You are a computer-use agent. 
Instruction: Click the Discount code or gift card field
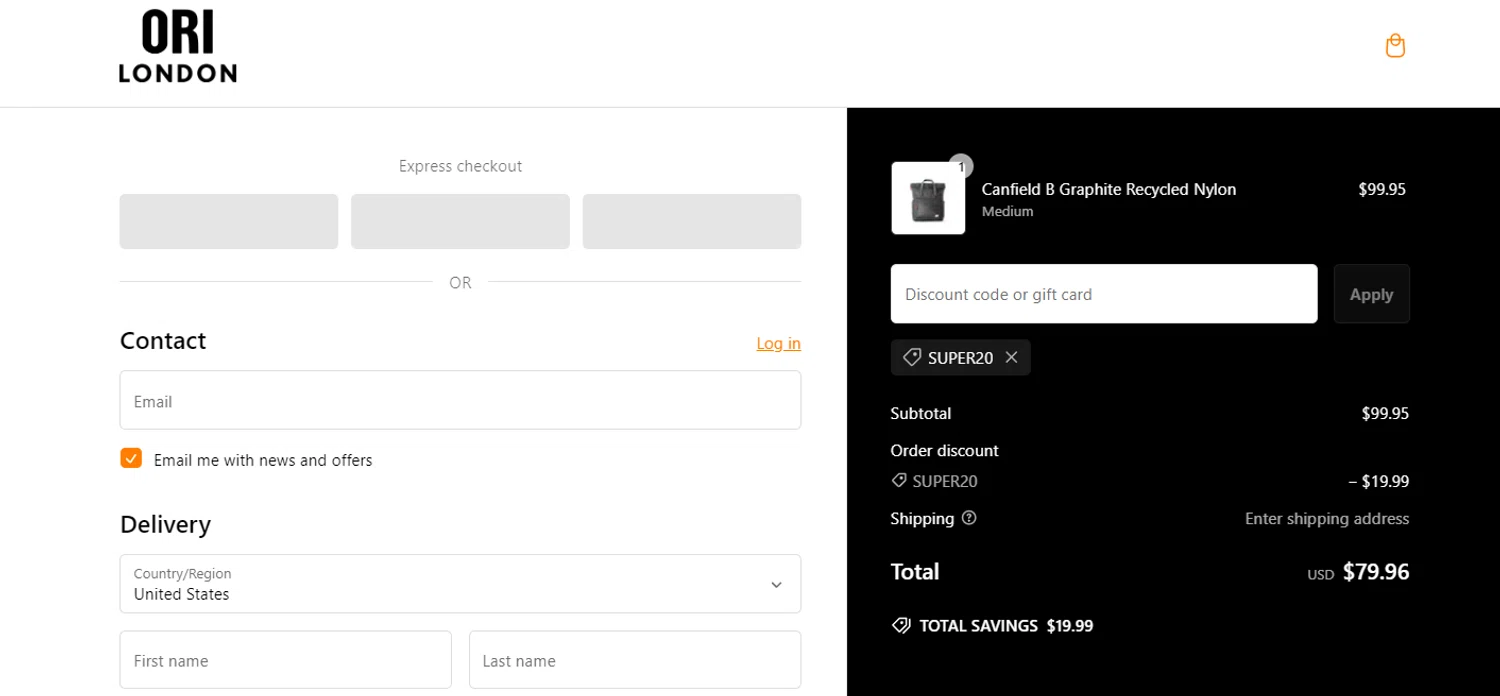point(1104,294)
